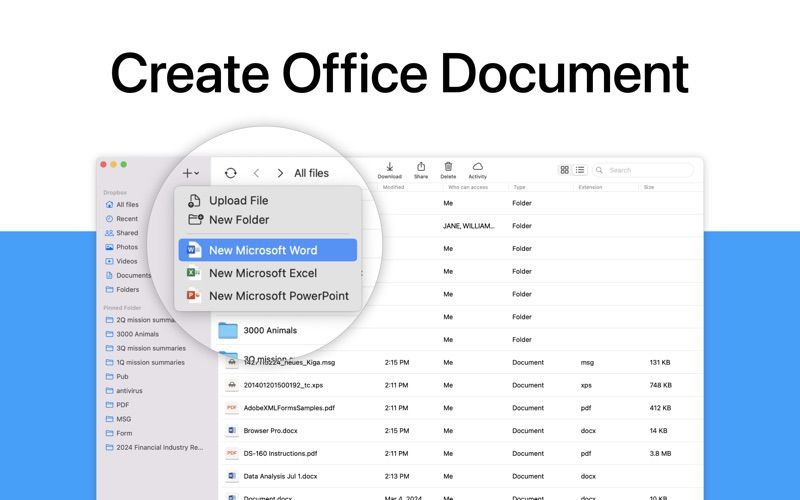
Task: Sort by the Size column header
Action: coord(648,187)
